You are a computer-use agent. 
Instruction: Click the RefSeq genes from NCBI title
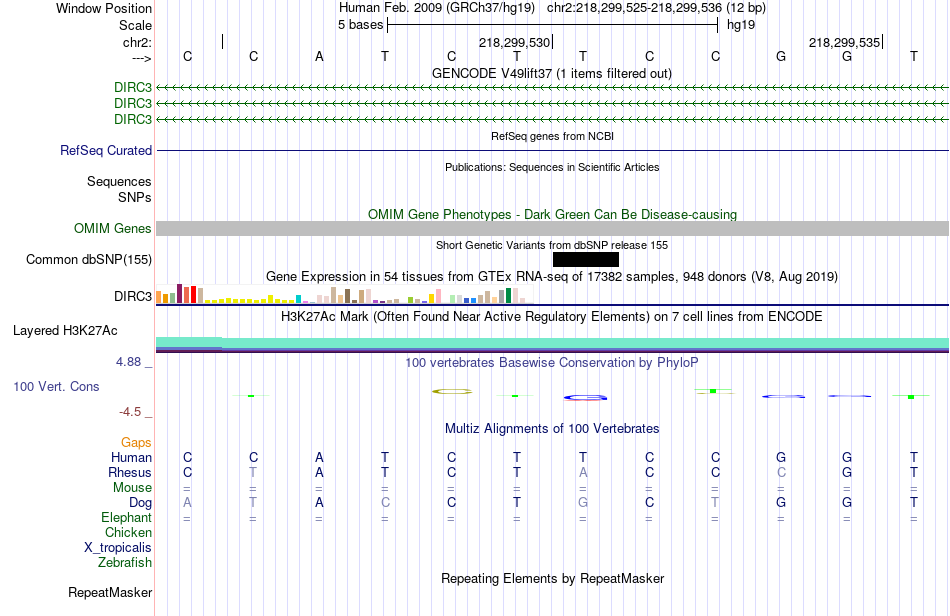(553, 136)
